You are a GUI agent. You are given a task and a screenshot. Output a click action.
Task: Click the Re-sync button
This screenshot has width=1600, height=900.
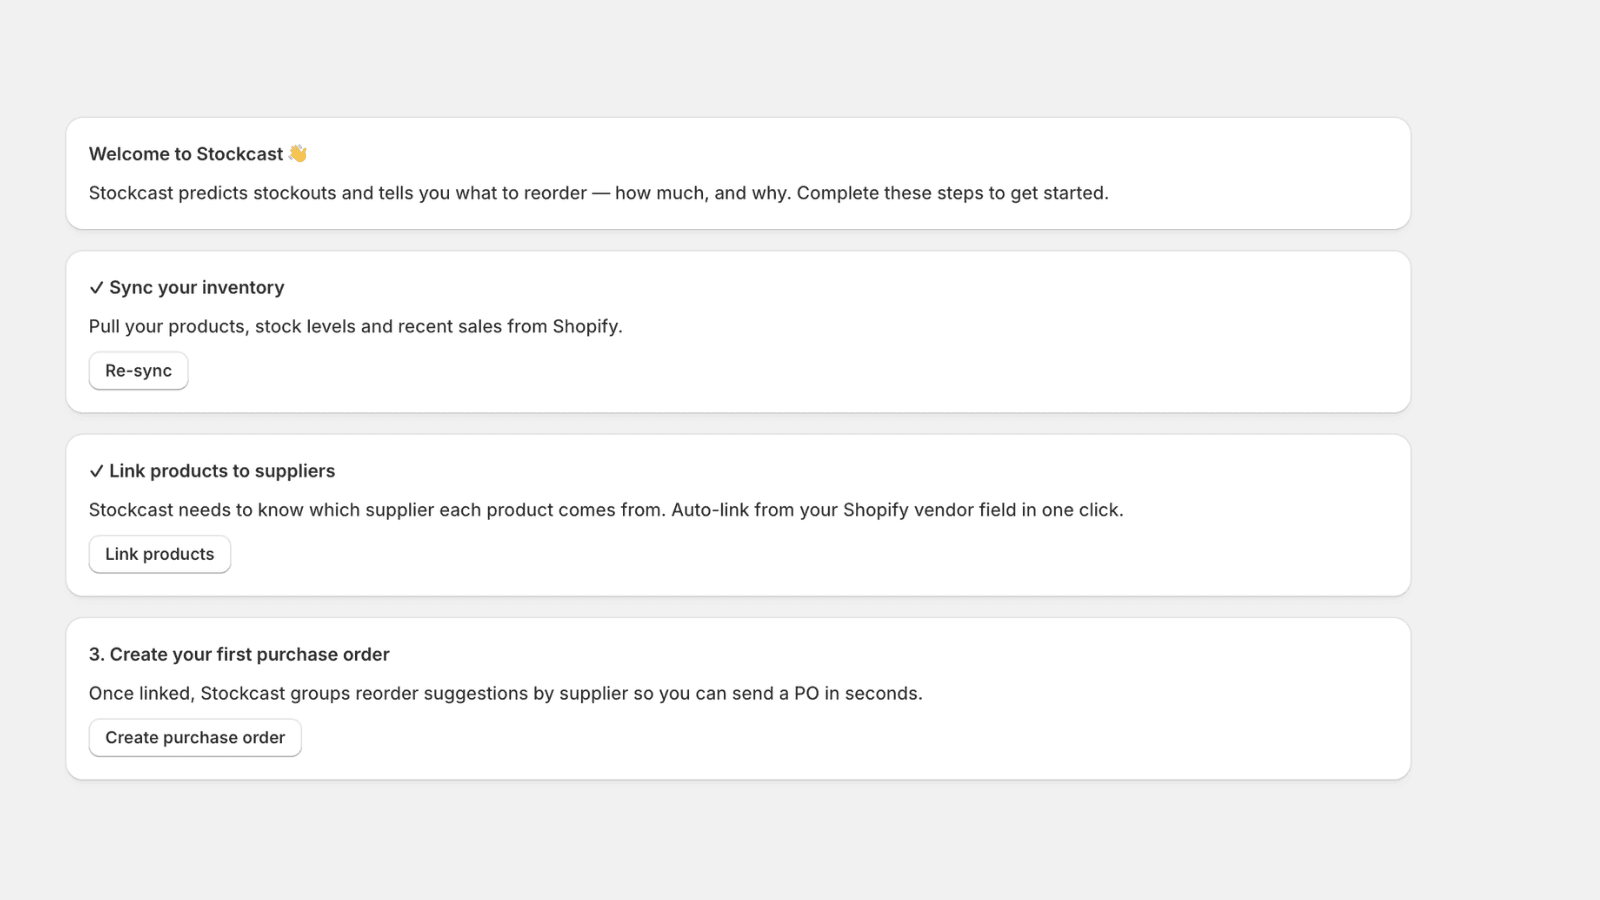pos(138,371)
